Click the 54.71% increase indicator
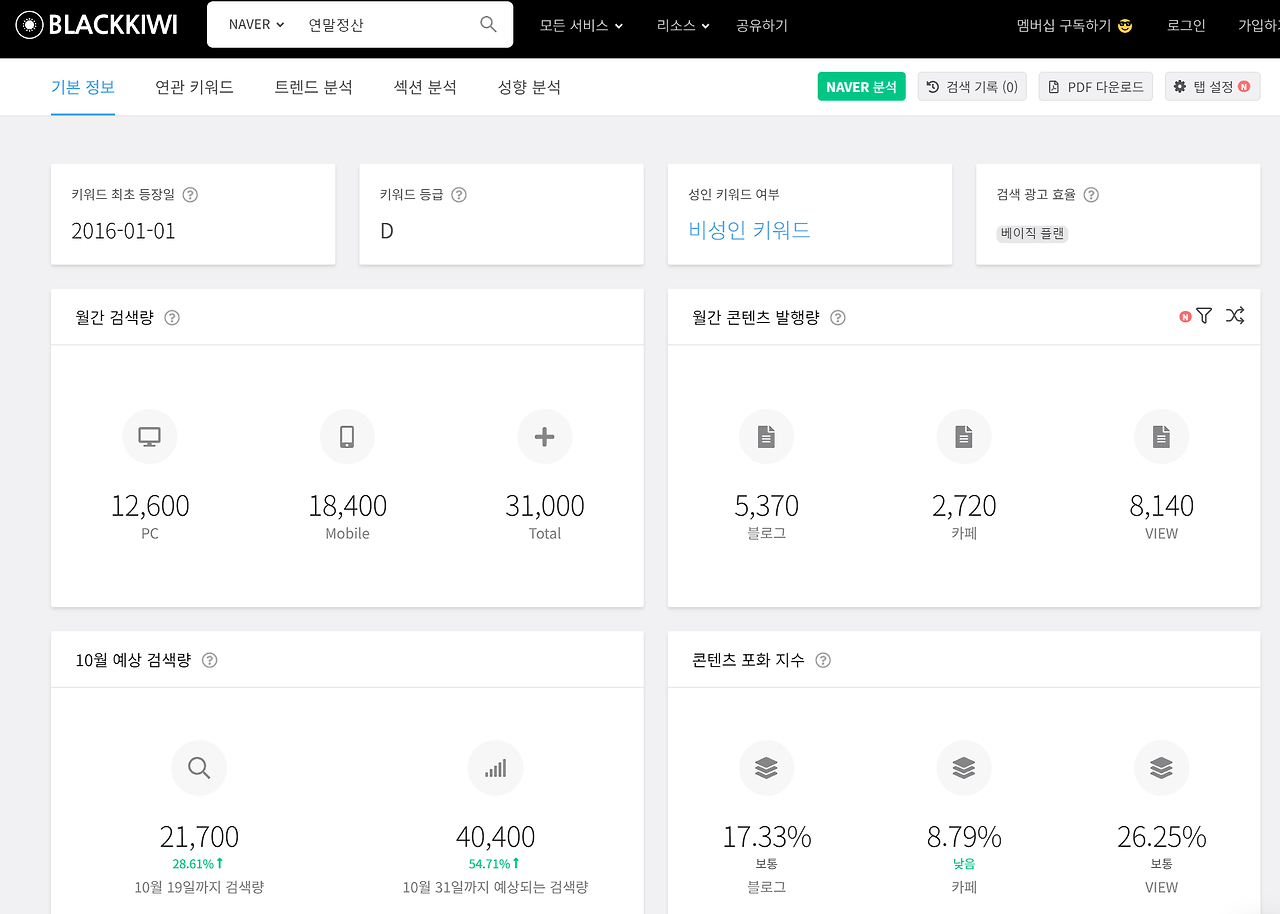 (x=495, y=863)
